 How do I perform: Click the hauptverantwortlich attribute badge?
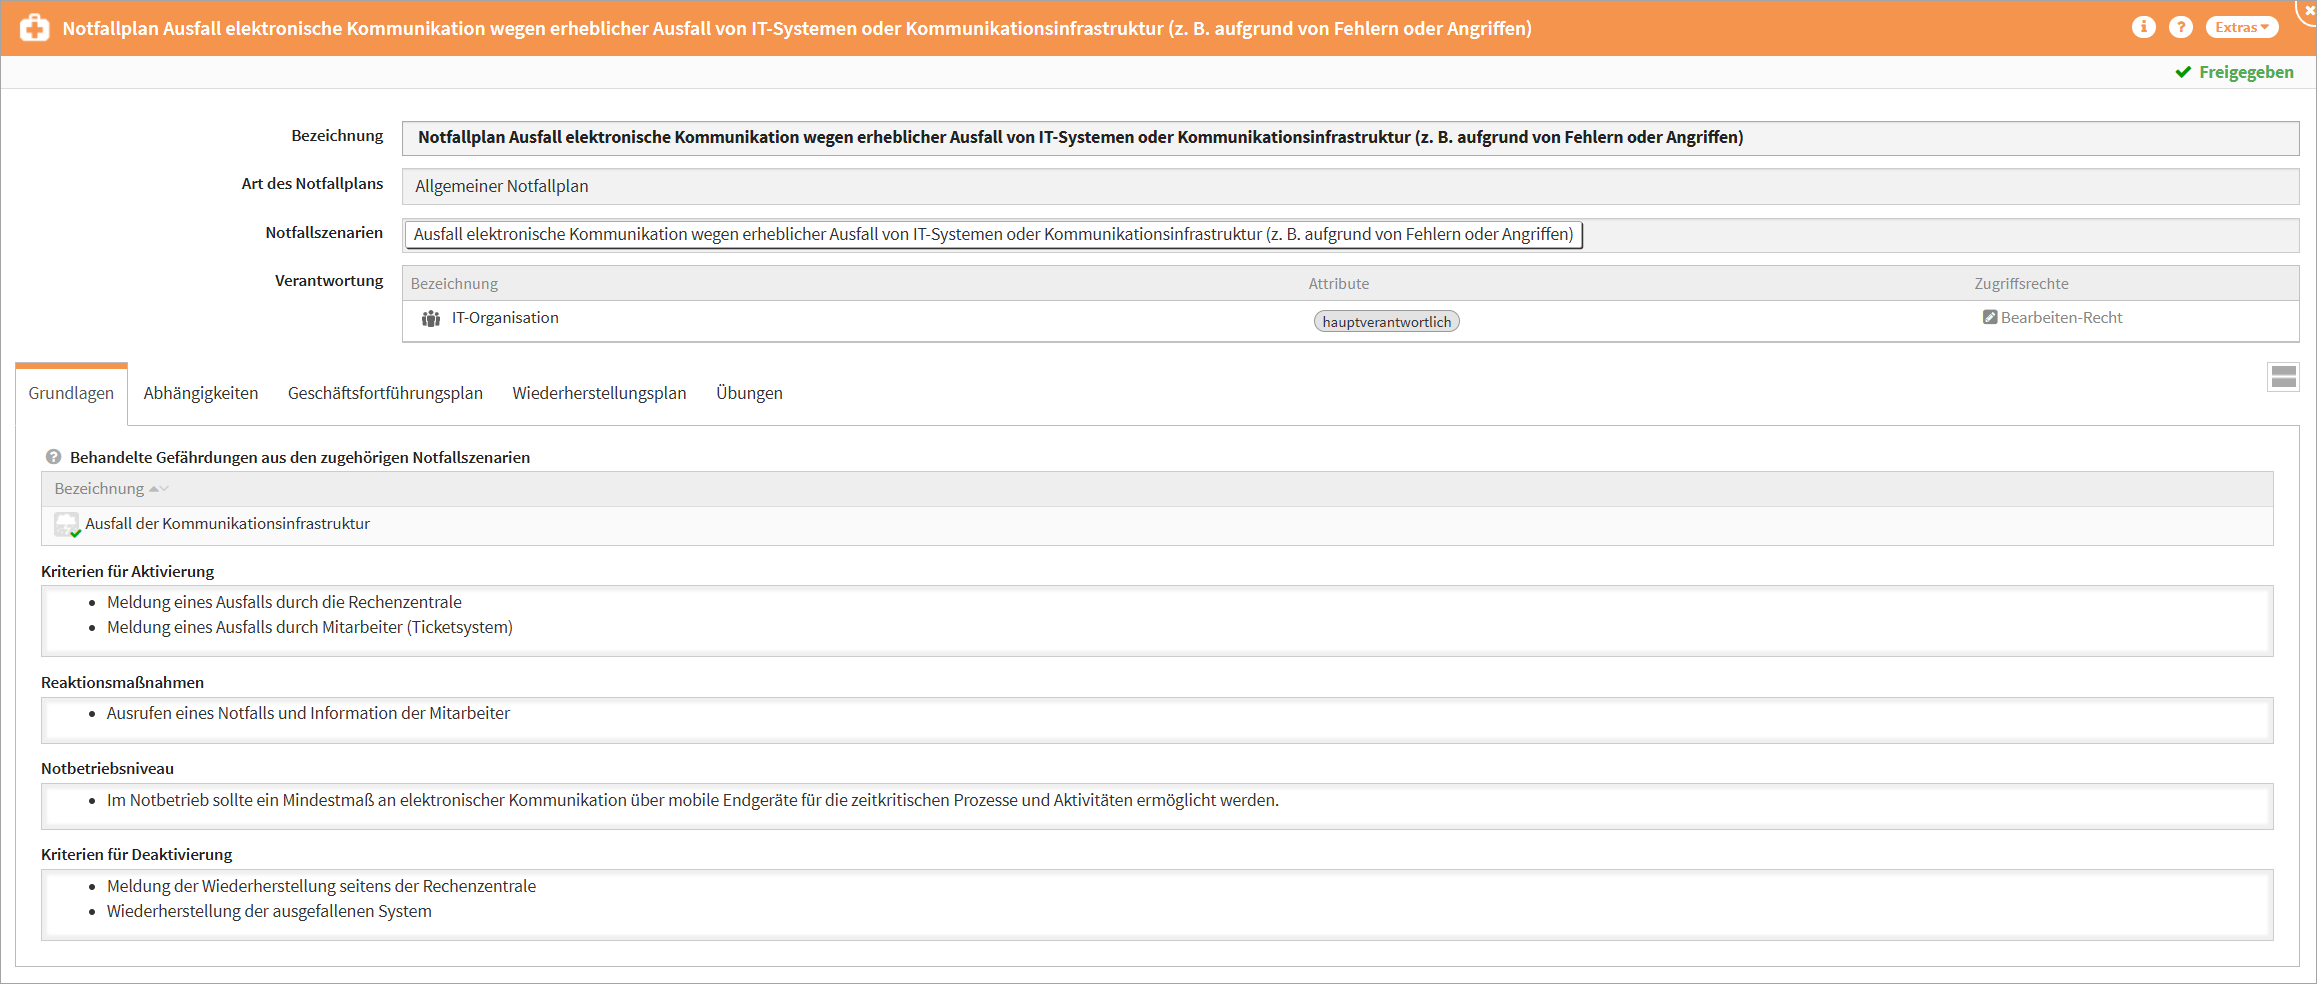point(1386,321)
